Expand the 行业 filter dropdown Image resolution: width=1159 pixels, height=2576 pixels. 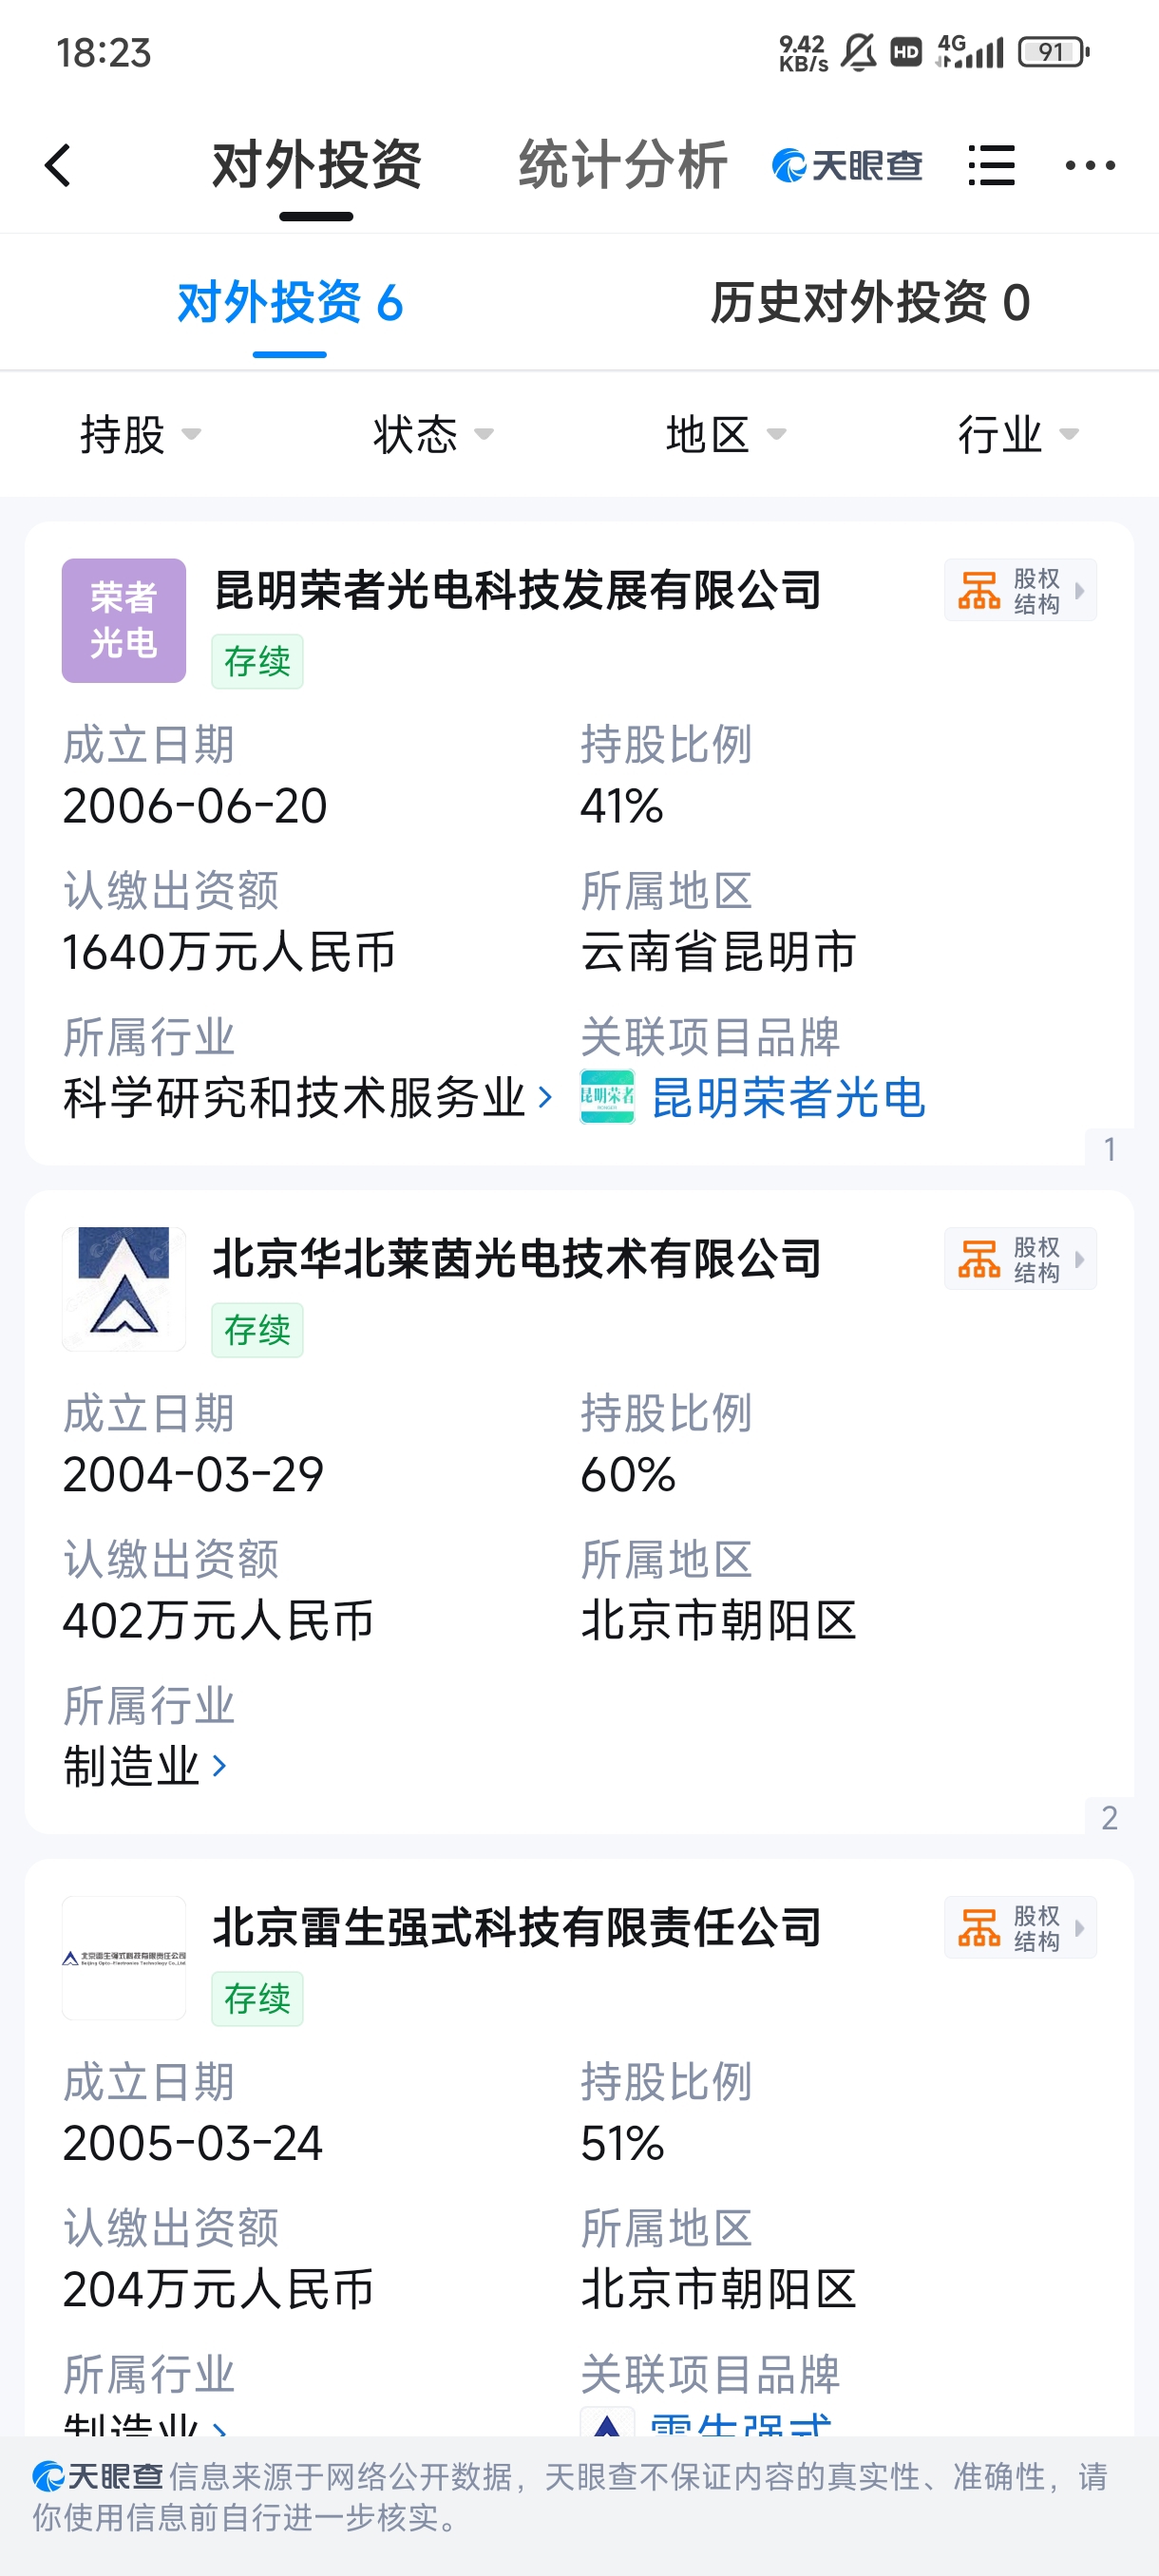coord(1018,434)
